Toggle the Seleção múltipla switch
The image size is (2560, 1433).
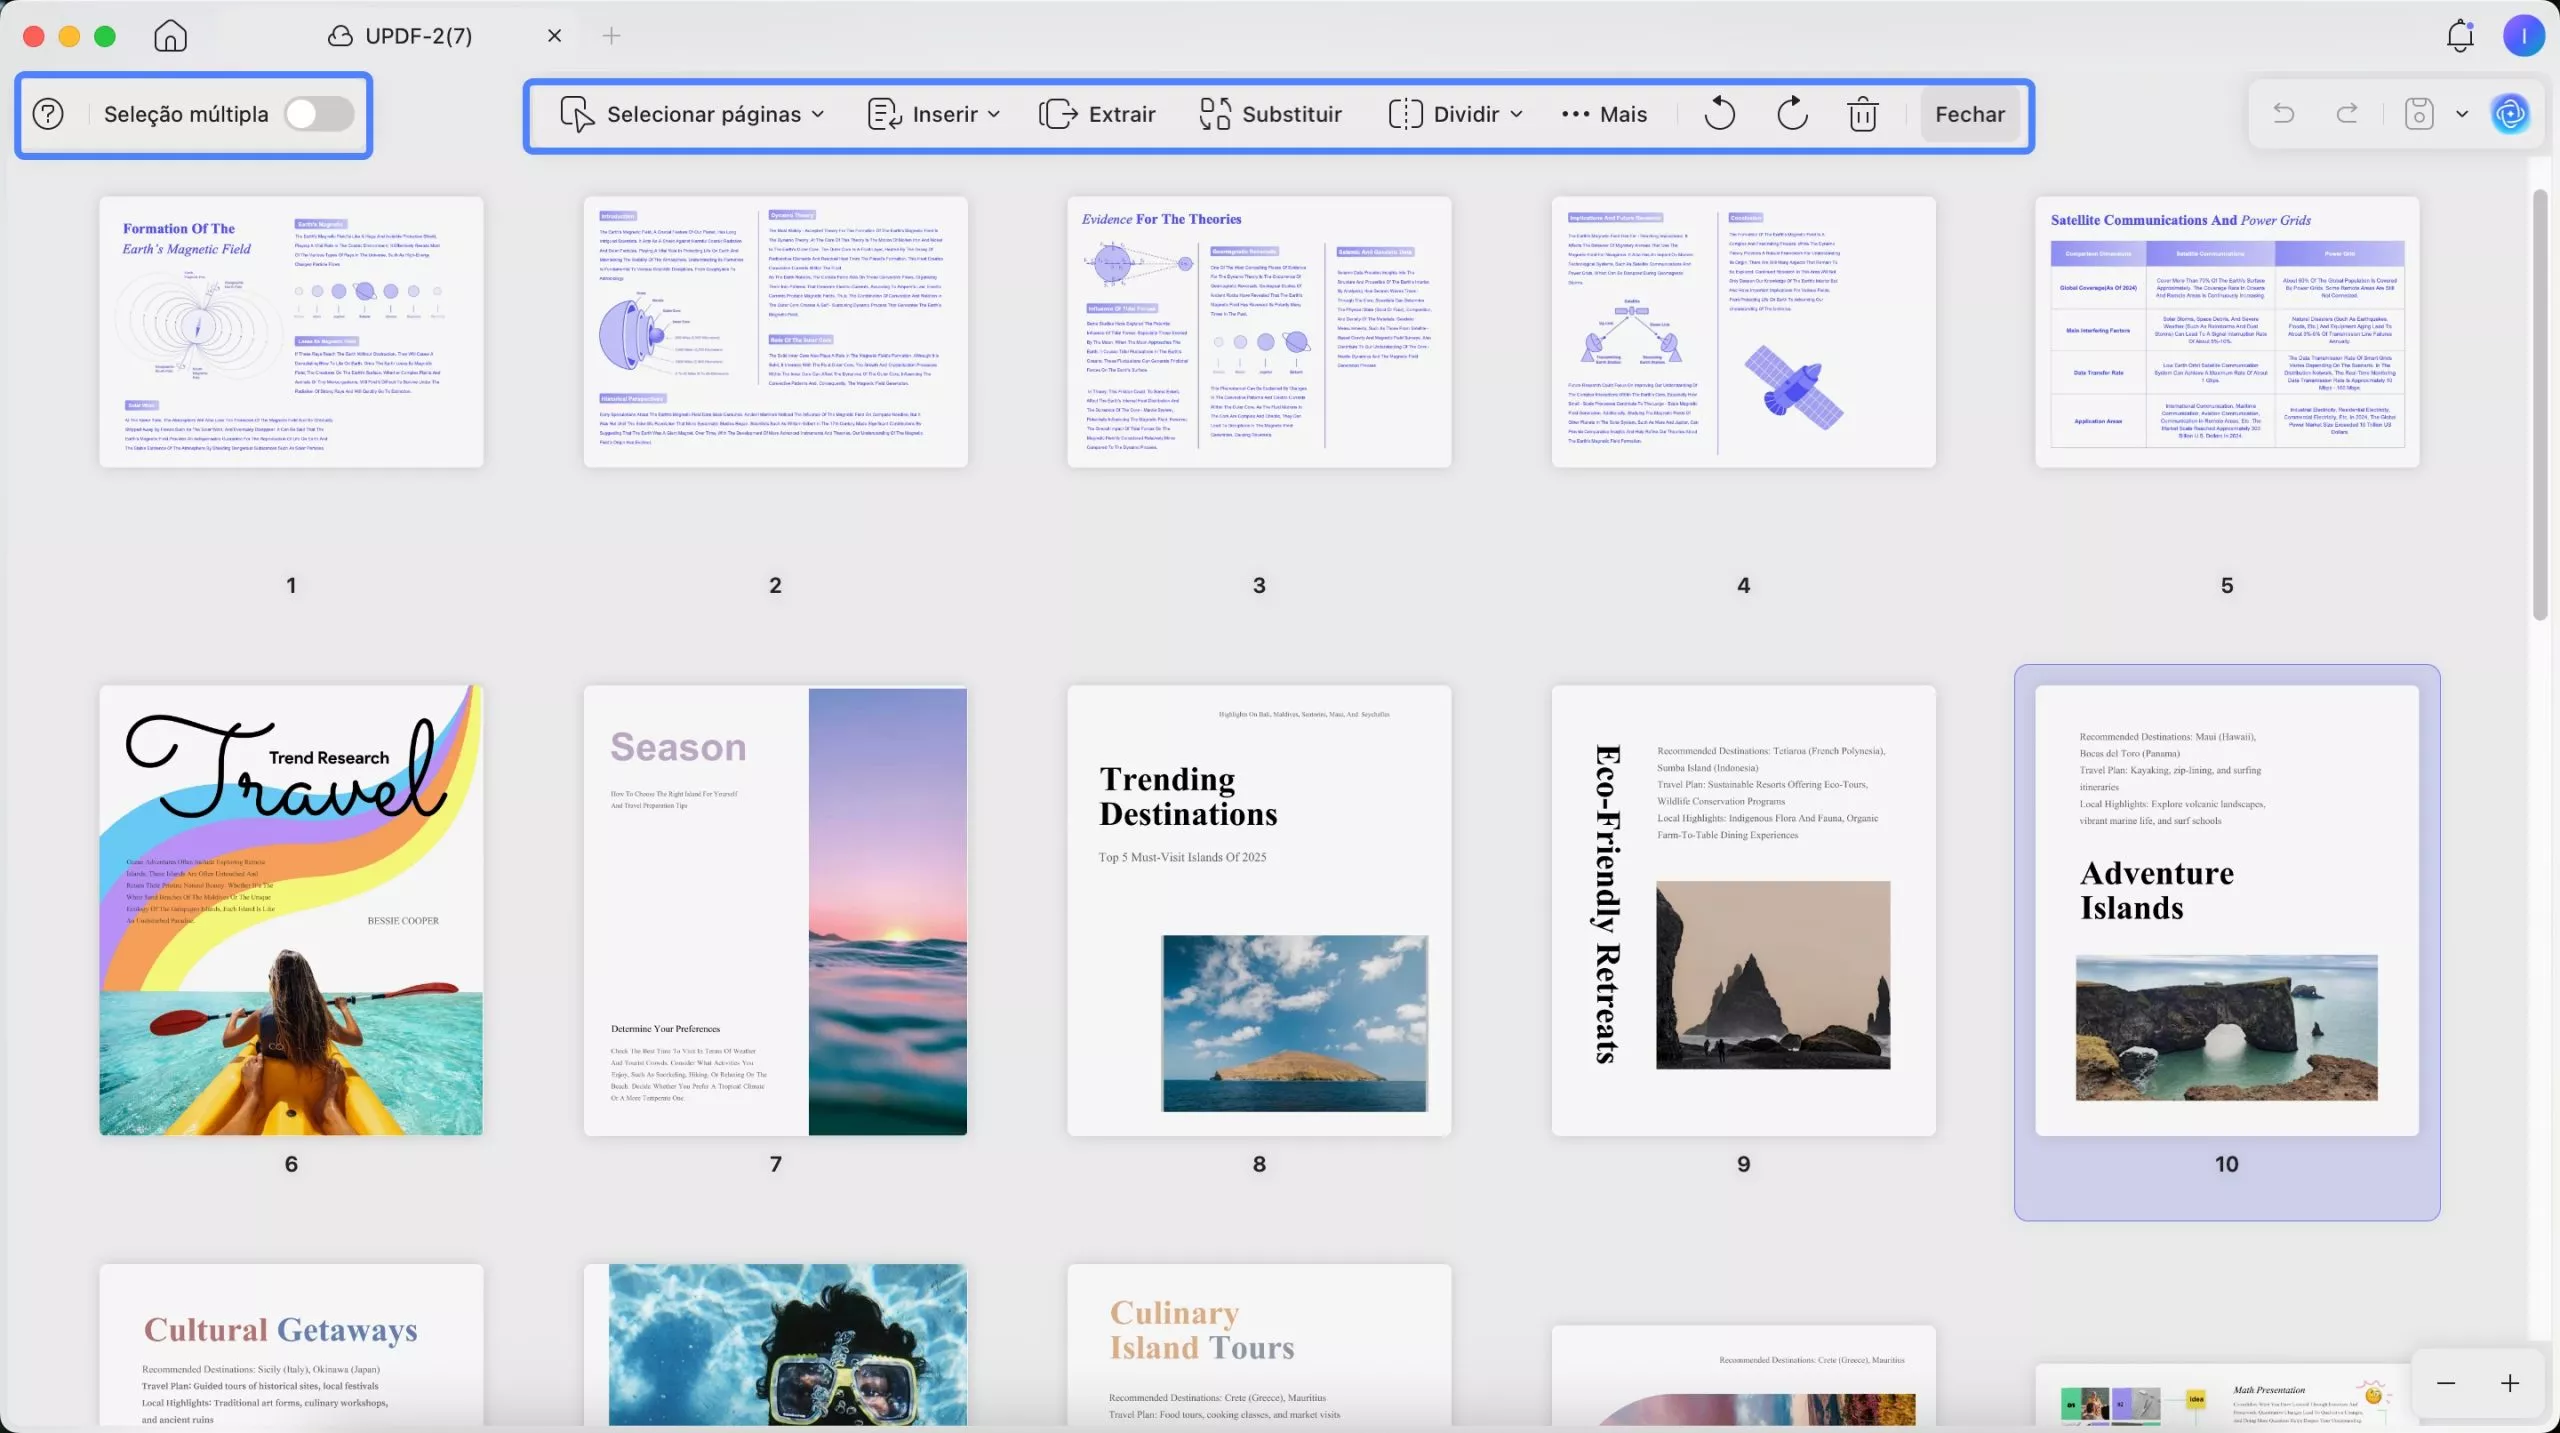(319, 114)
